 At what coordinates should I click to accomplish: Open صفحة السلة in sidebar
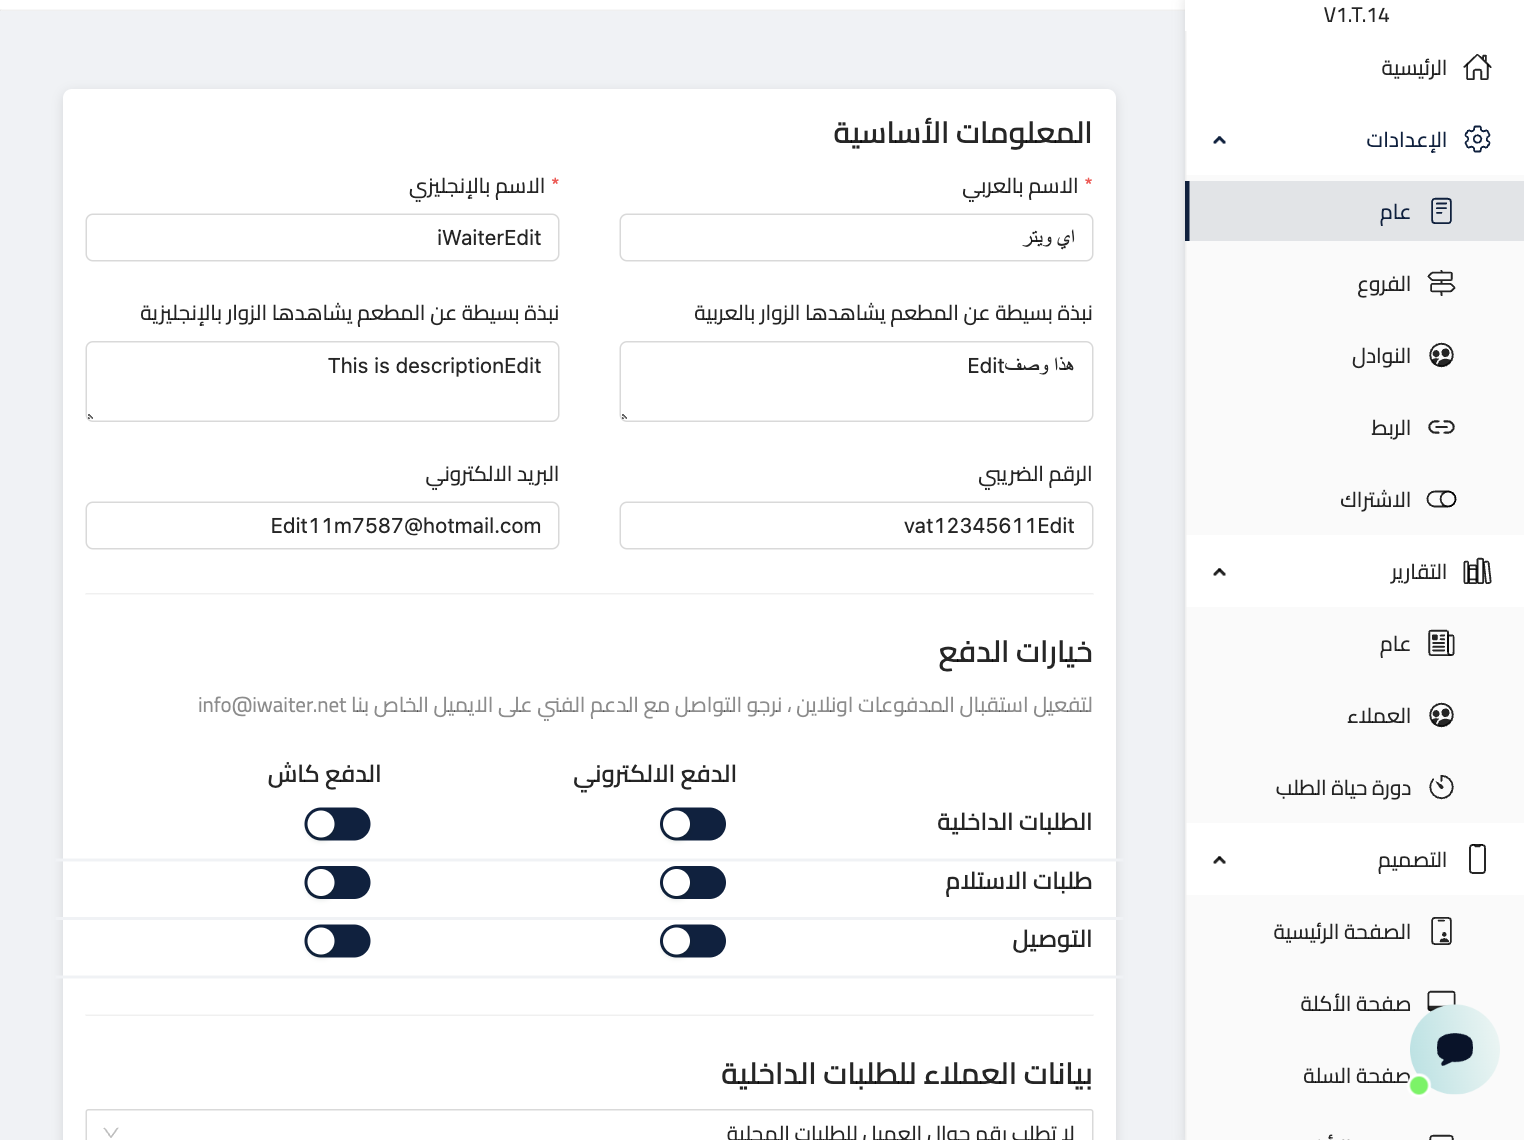(1355, 1076)
